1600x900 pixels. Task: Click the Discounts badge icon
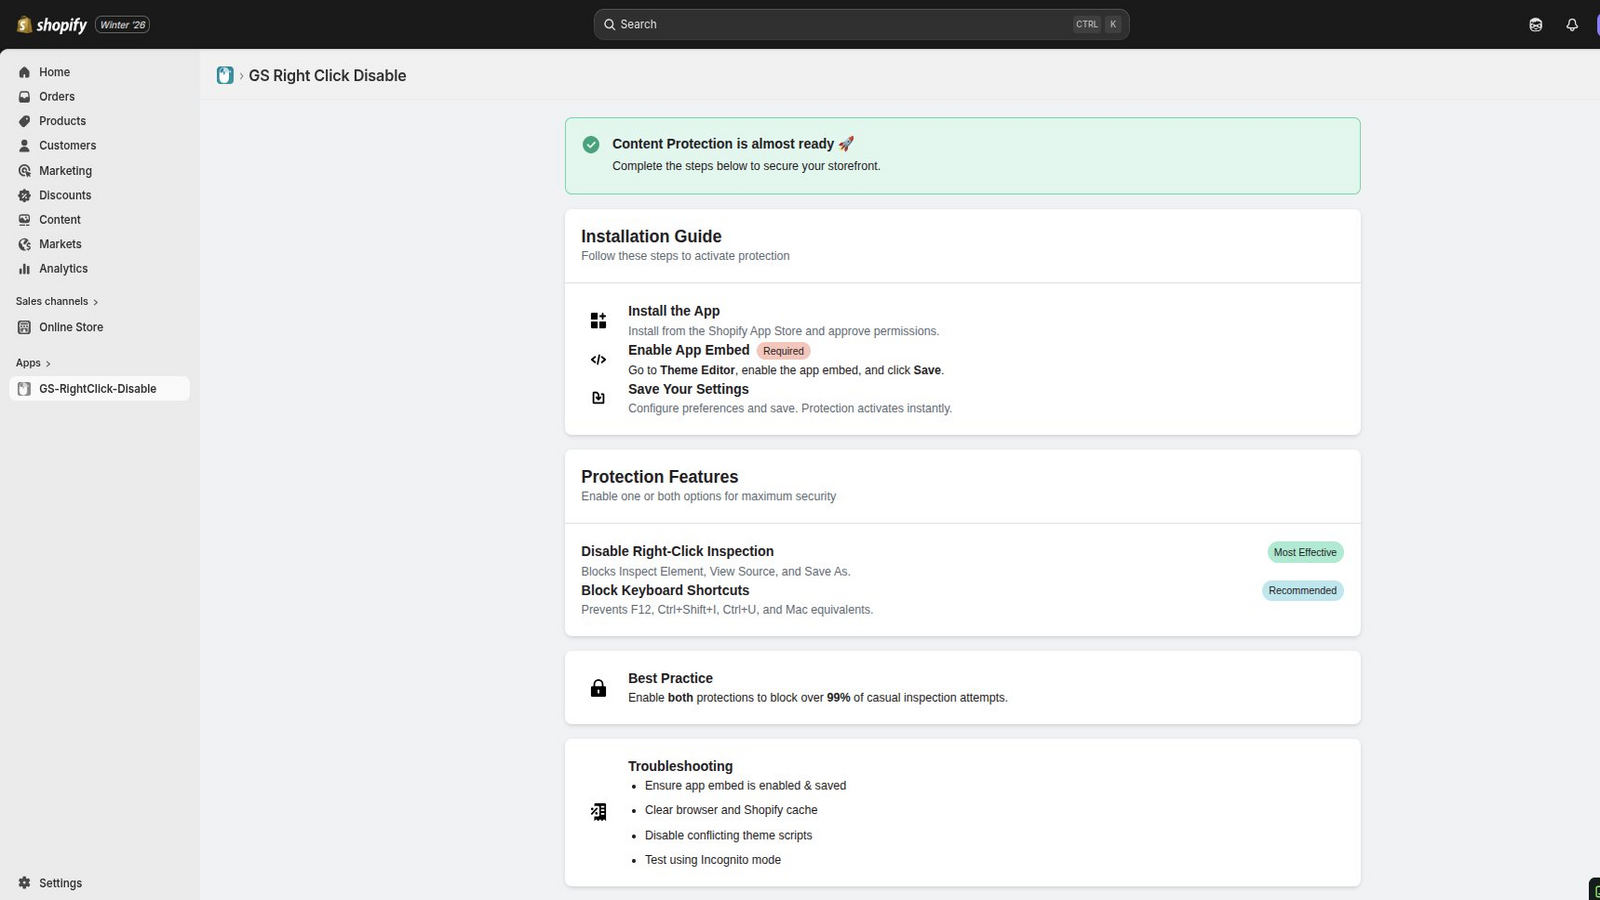coord(25,196)
